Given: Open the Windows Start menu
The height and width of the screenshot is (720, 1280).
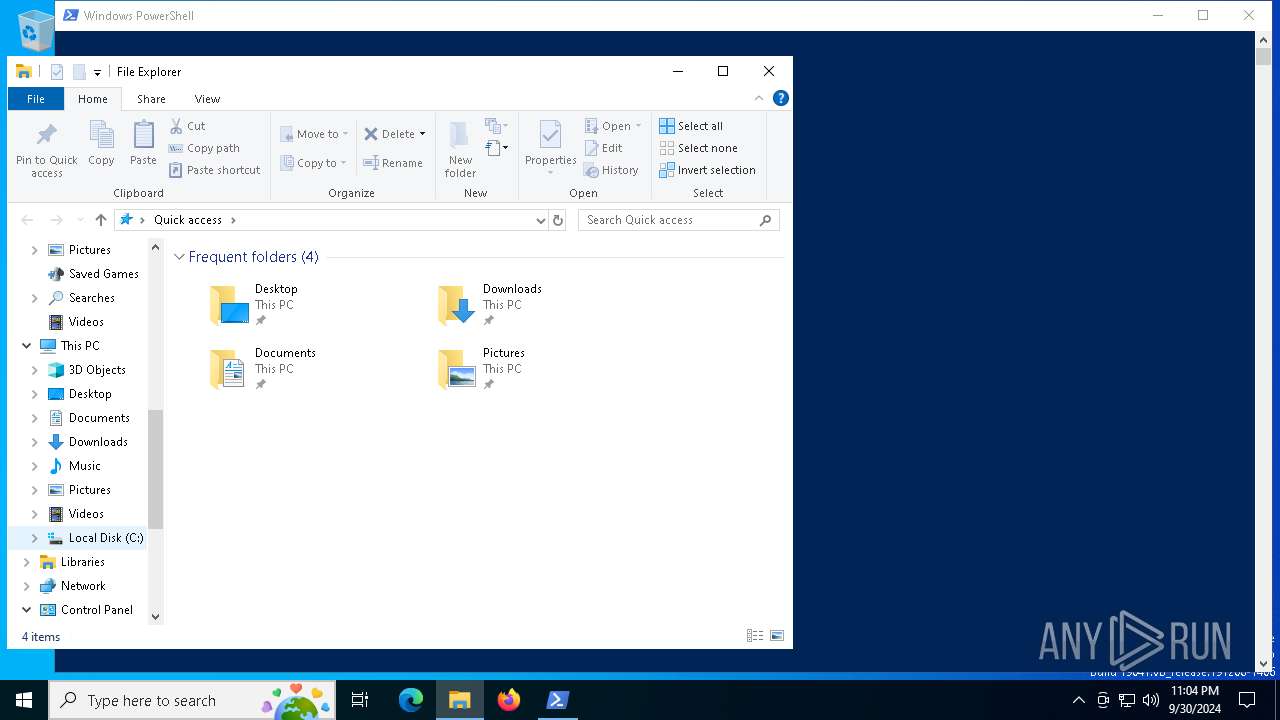Looking at the screenshot, I should click(24, 700).
